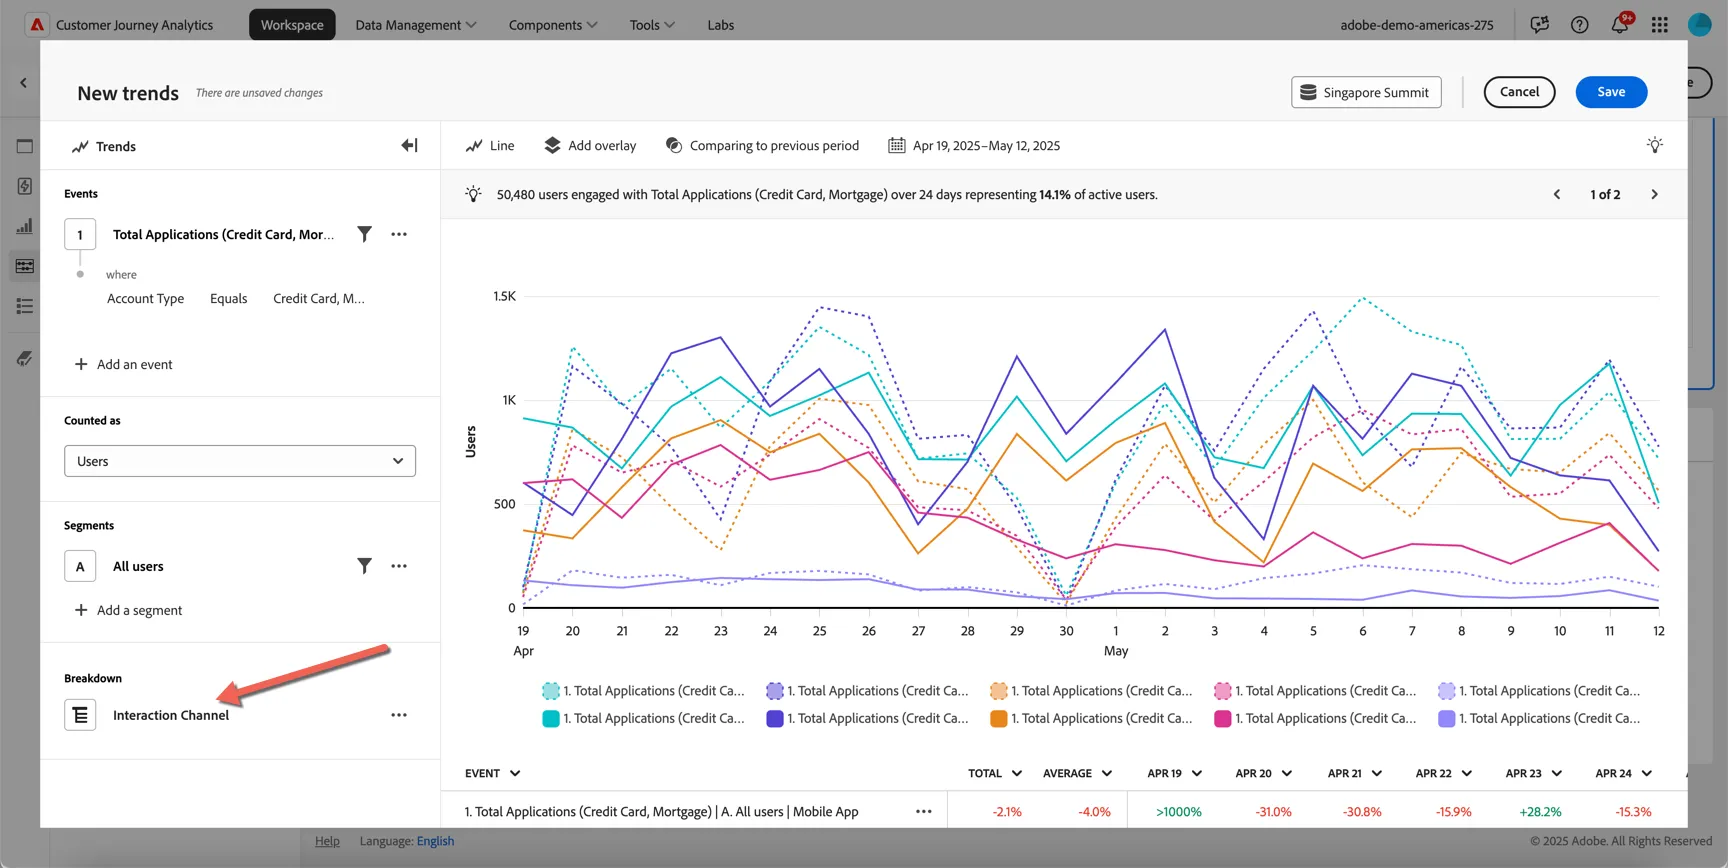1728x868 pixels.
Task: Click the back chevron beside New trends
Action: pyautogui.click(x=23, y=83)
